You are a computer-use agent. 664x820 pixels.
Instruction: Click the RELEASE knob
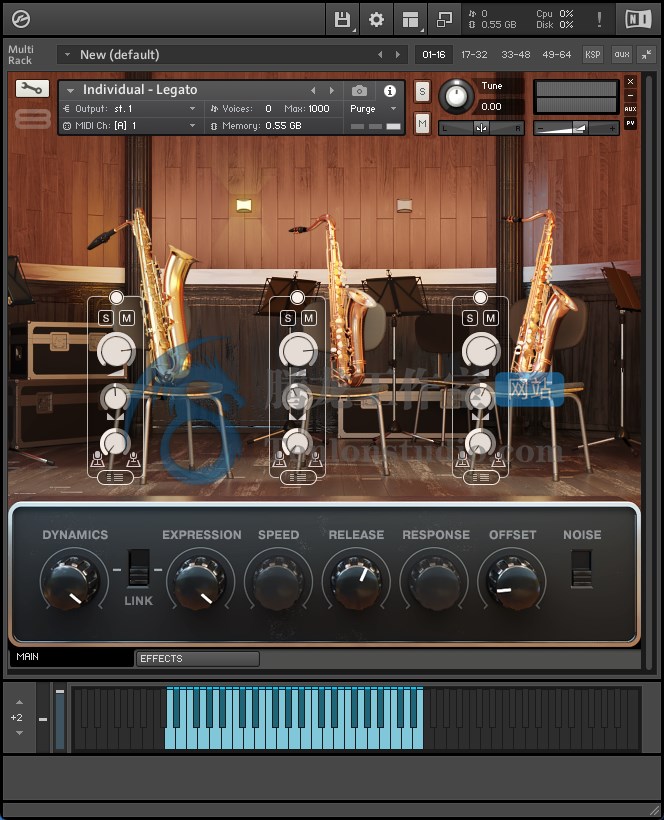coord(356,583)
